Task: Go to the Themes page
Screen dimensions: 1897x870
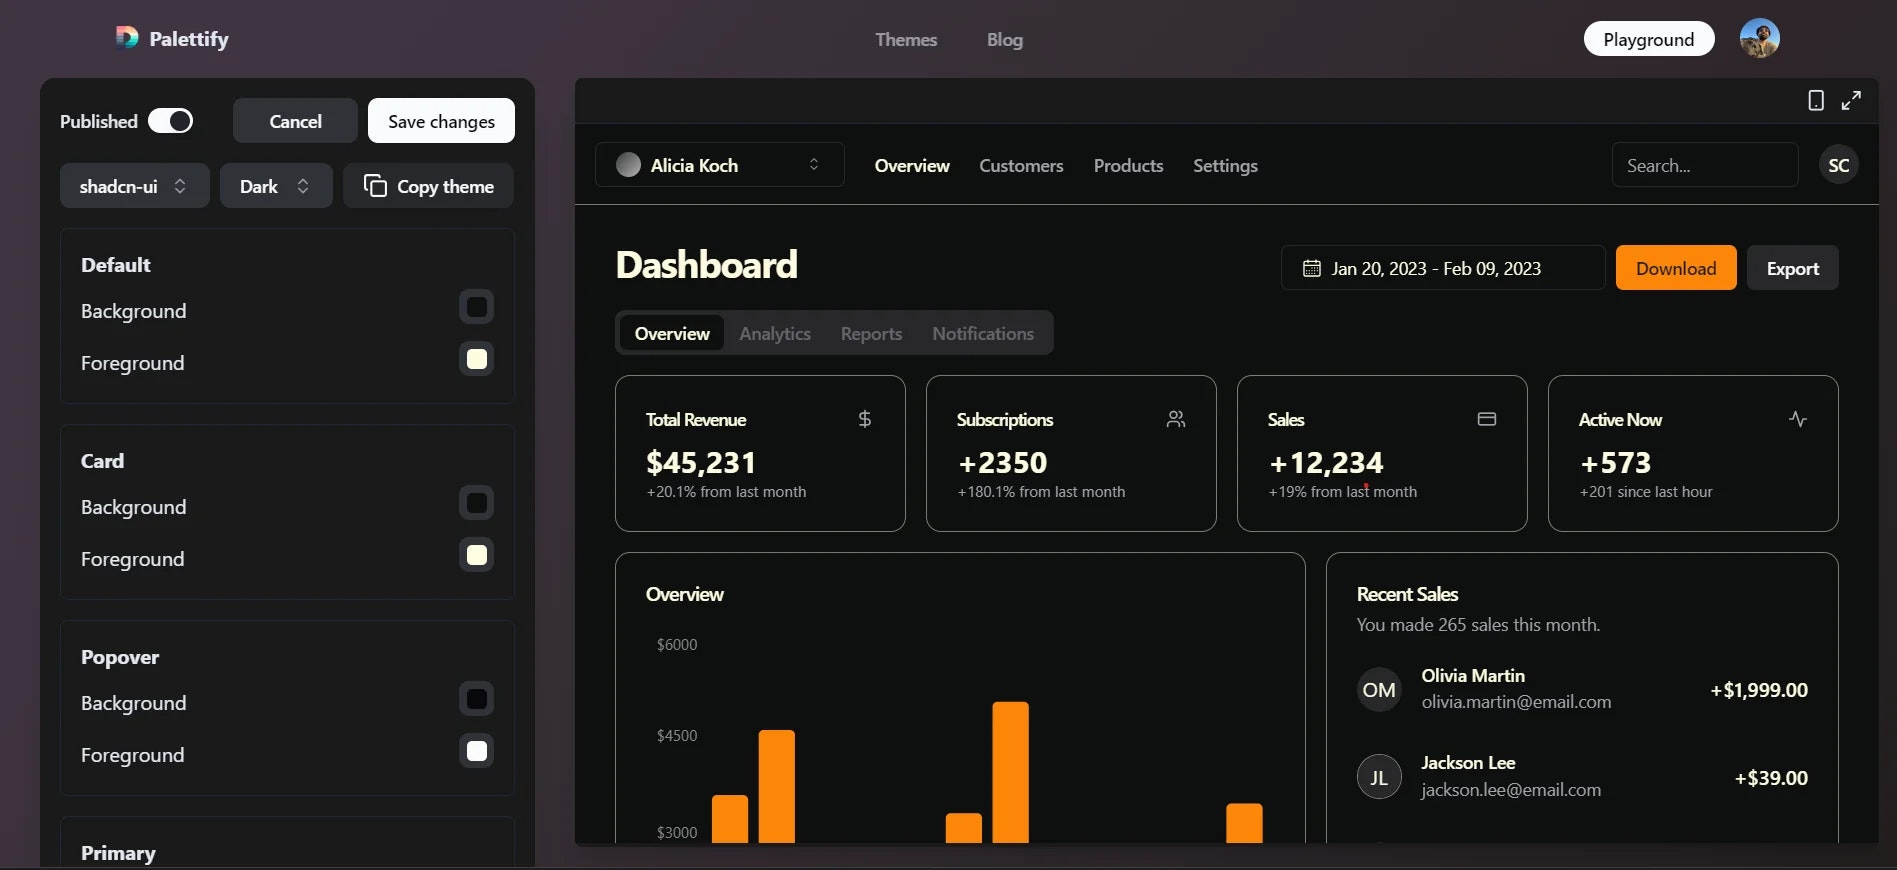Action: (x=906, y=39)
